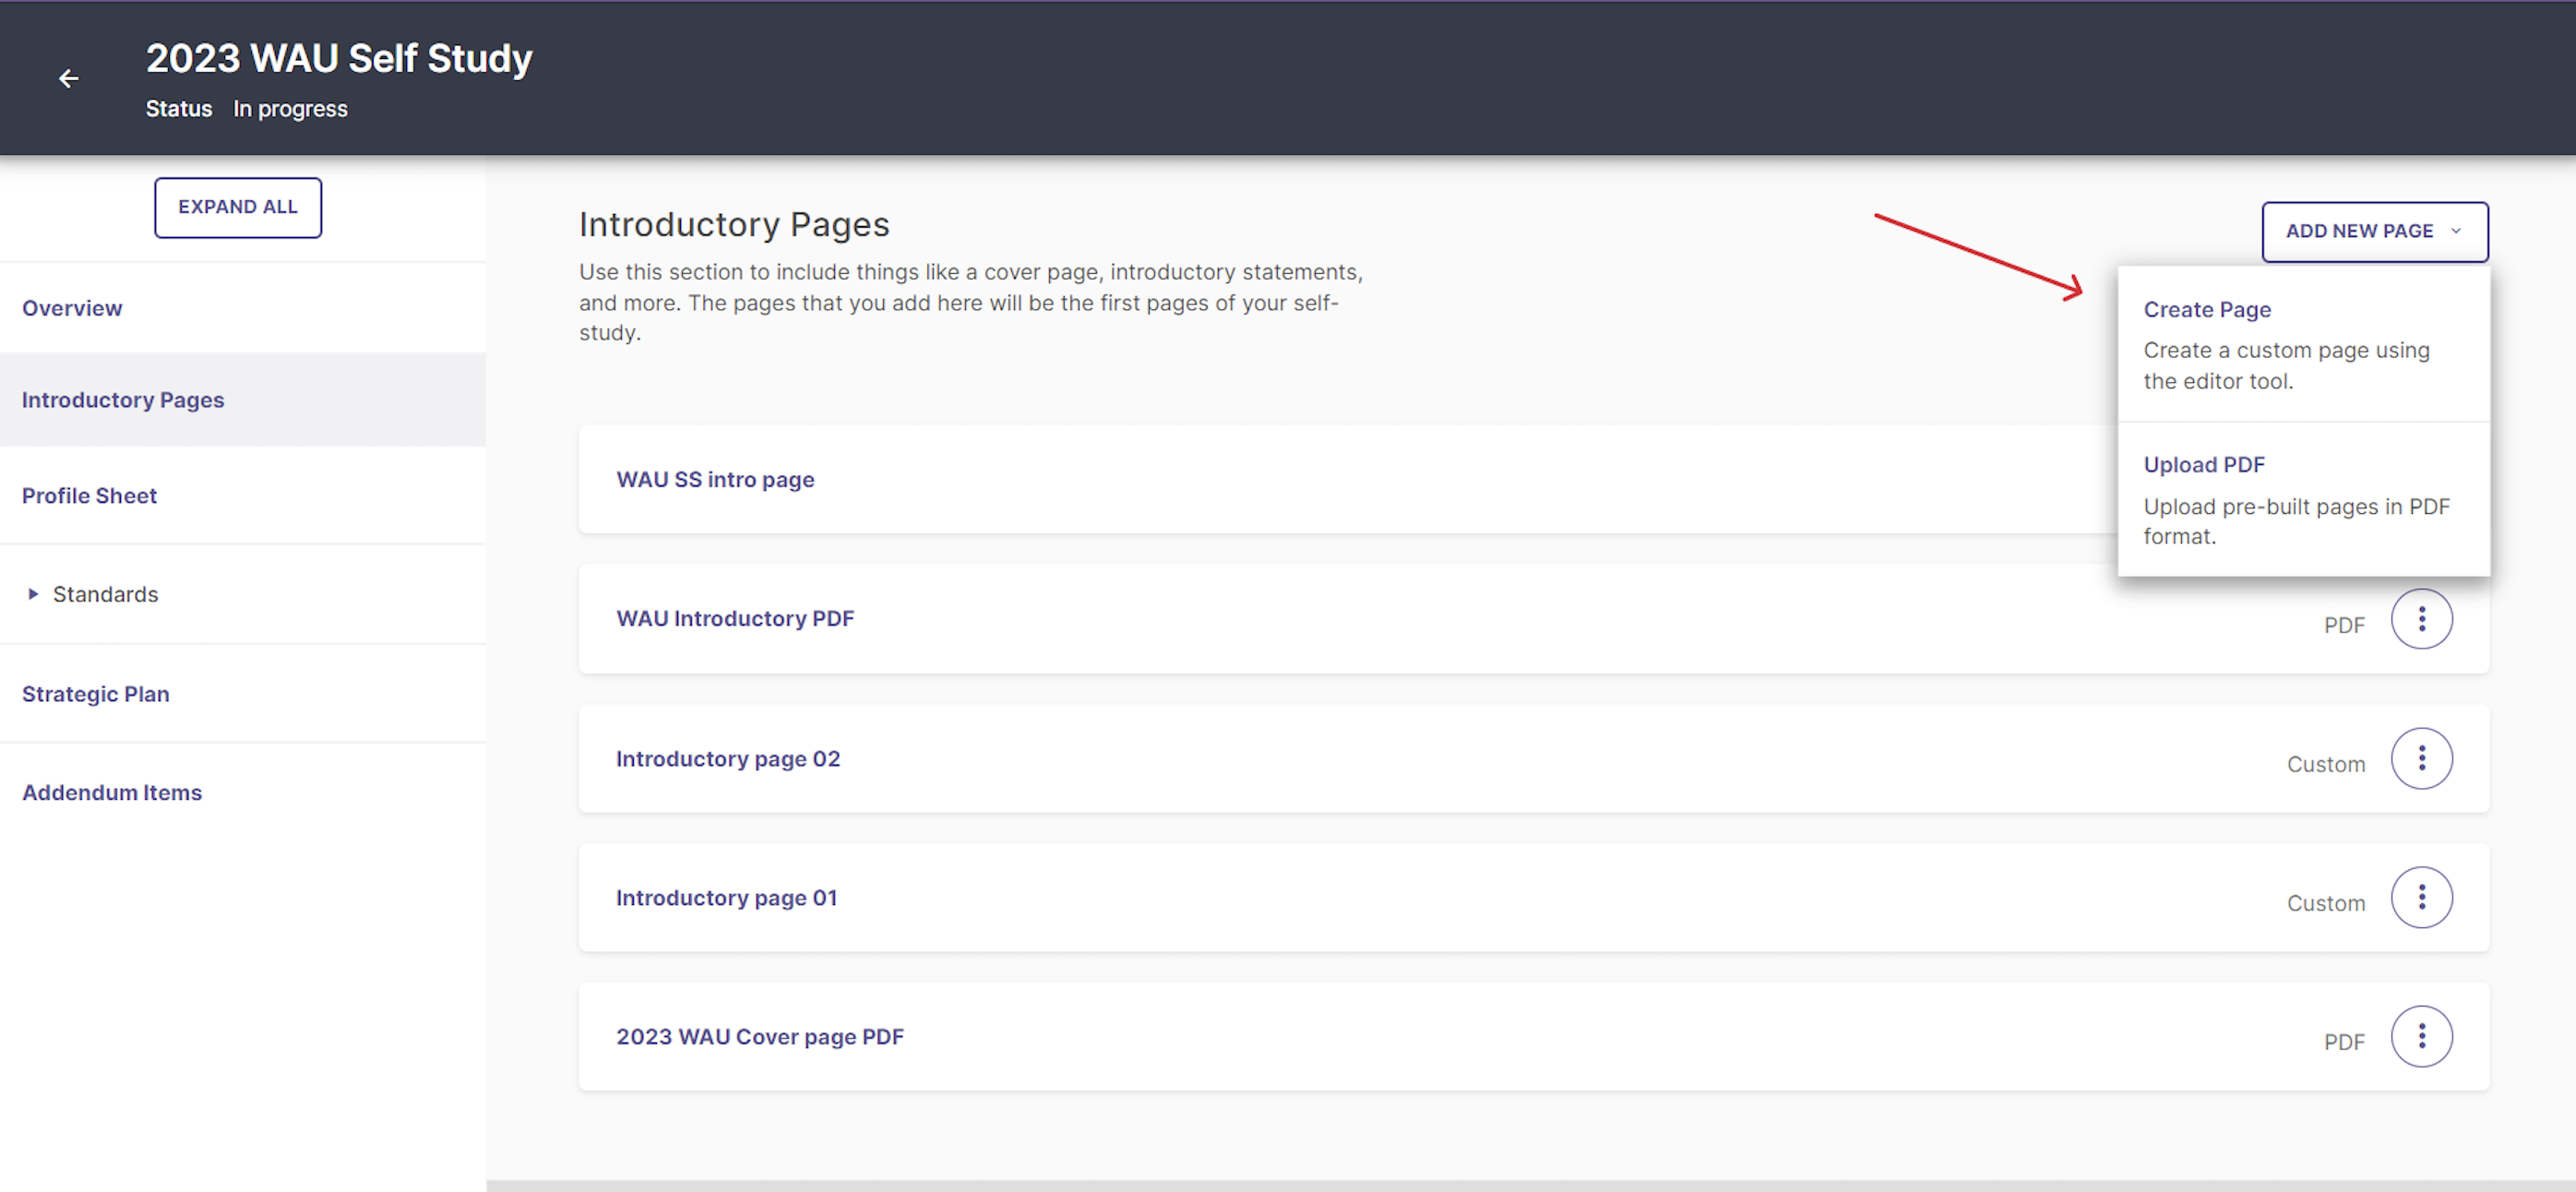
Task: Open the Overview section
Action: 72,308
